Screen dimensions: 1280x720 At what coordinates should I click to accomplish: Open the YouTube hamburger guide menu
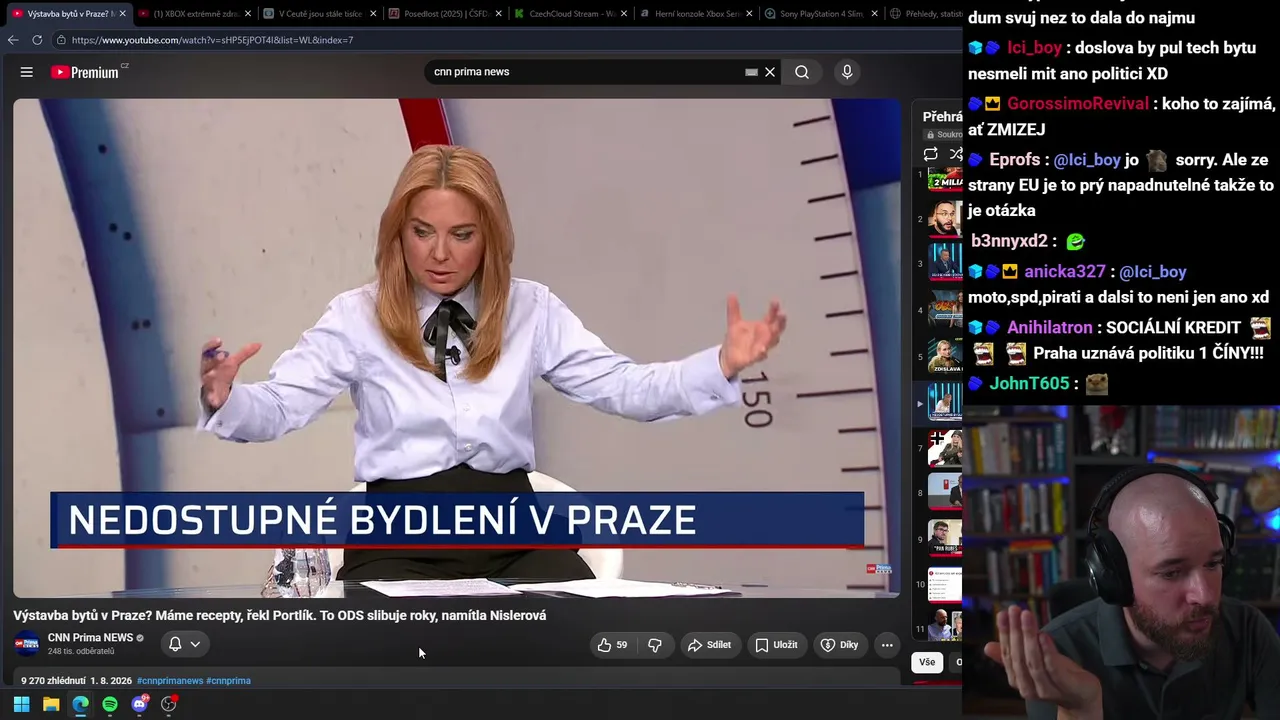27,72
